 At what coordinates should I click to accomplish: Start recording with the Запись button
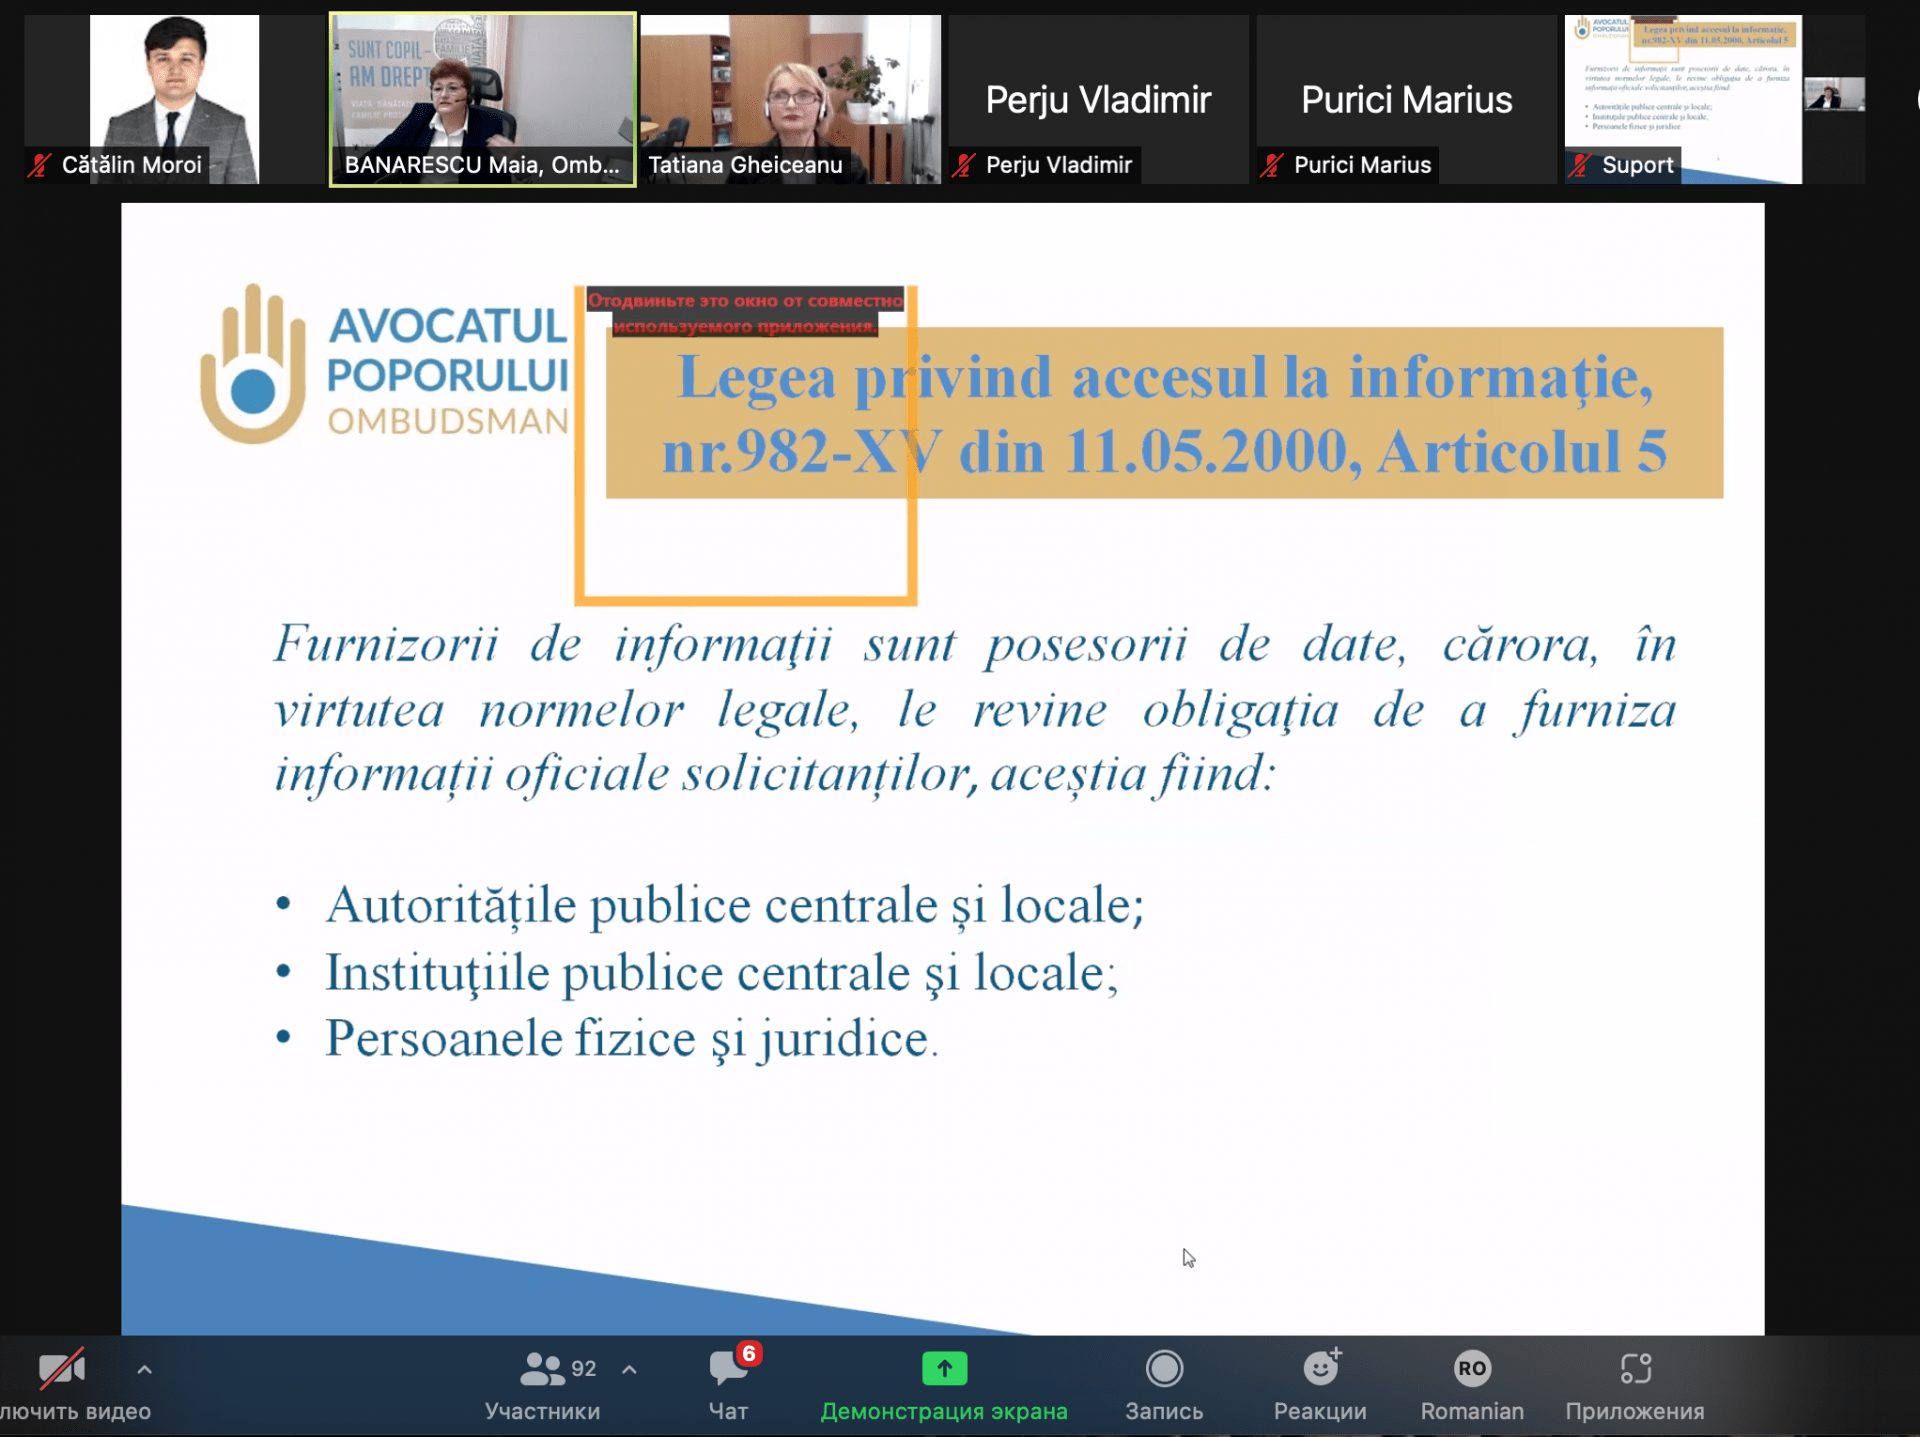click(x=1164, y=1386)
